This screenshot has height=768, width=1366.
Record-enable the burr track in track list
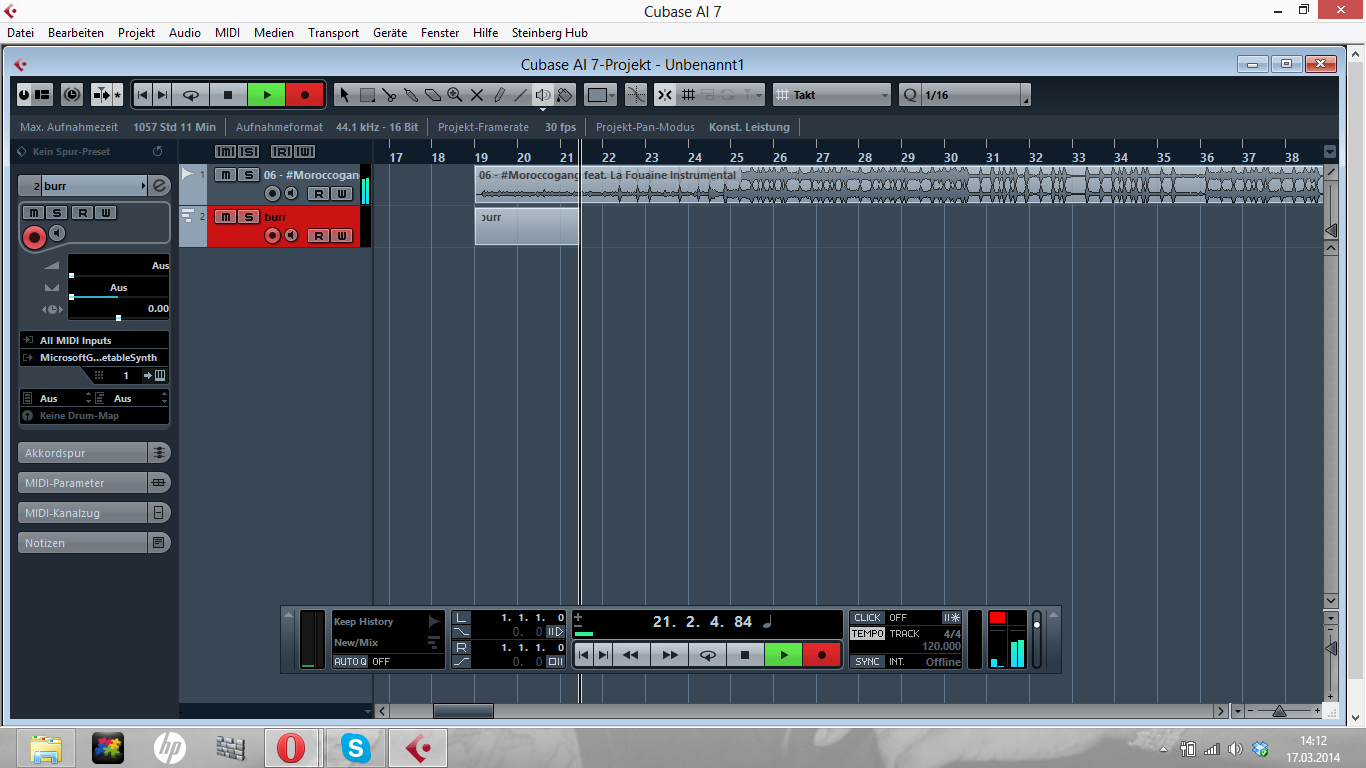(272, 235)
